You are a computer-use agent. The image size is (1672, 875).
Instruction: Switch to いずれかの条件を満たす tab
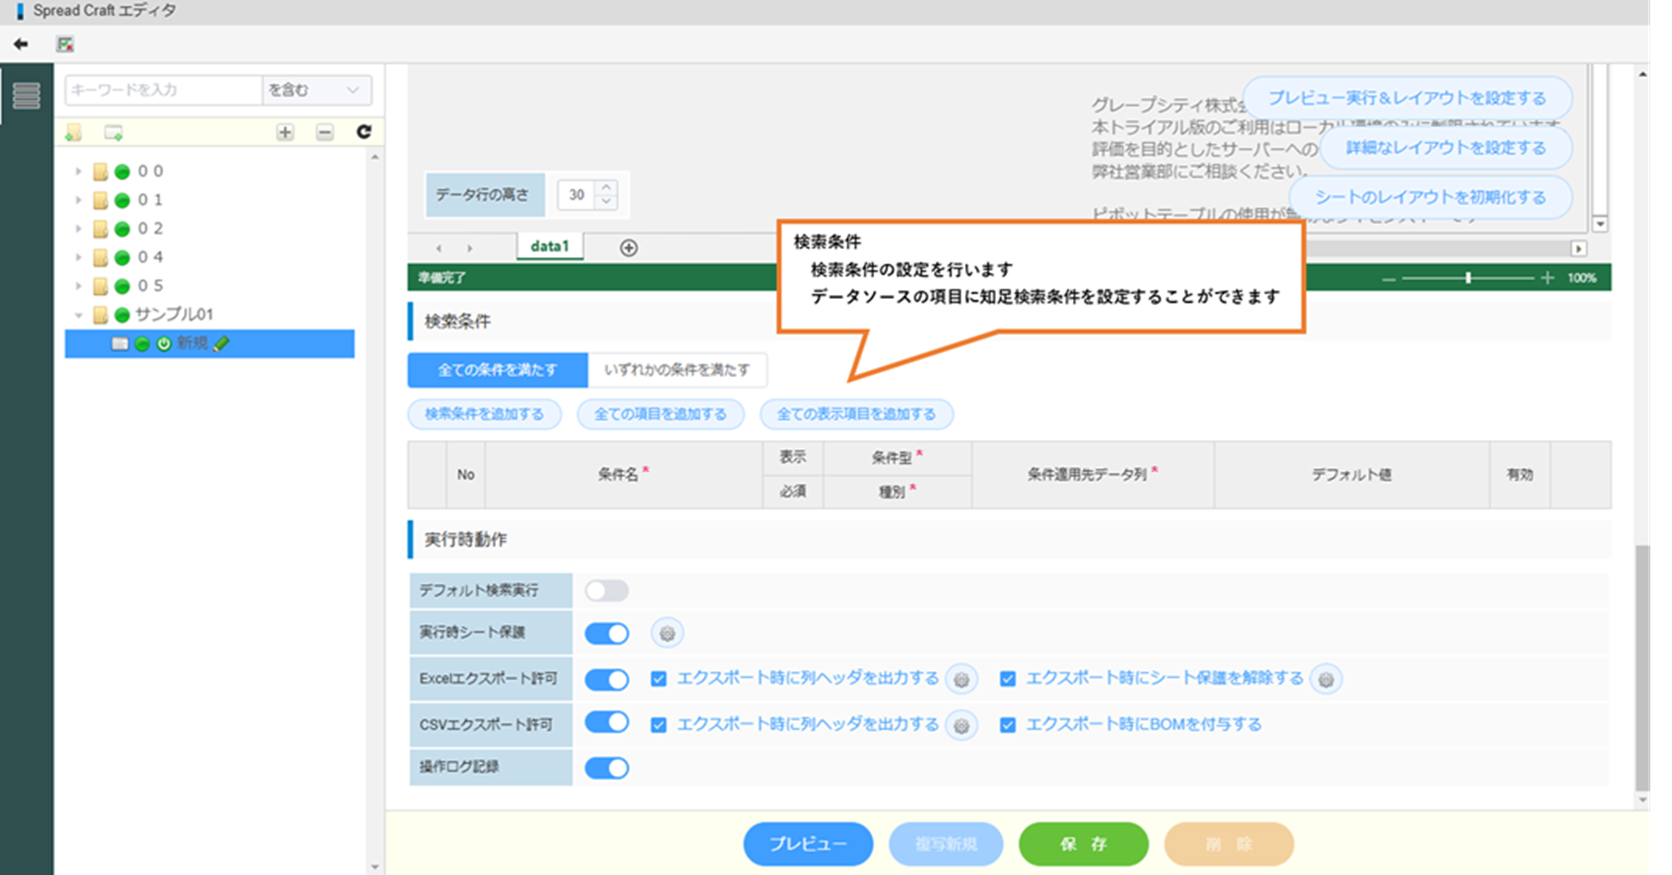point(676,370)
